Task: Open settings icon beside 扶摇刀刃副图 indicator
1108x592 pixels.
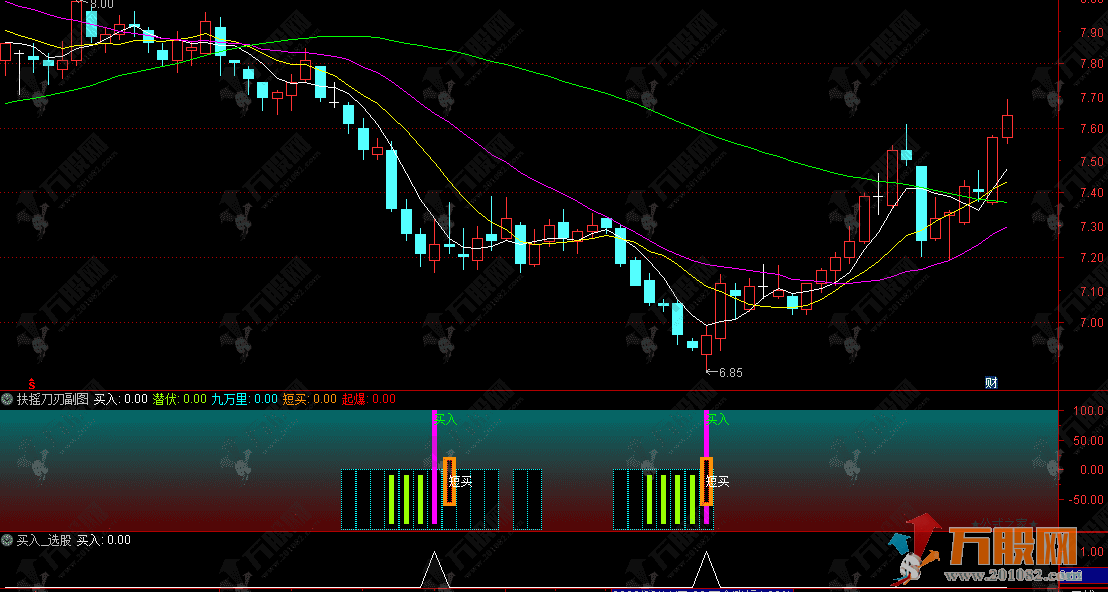Action: coord(7,400)
